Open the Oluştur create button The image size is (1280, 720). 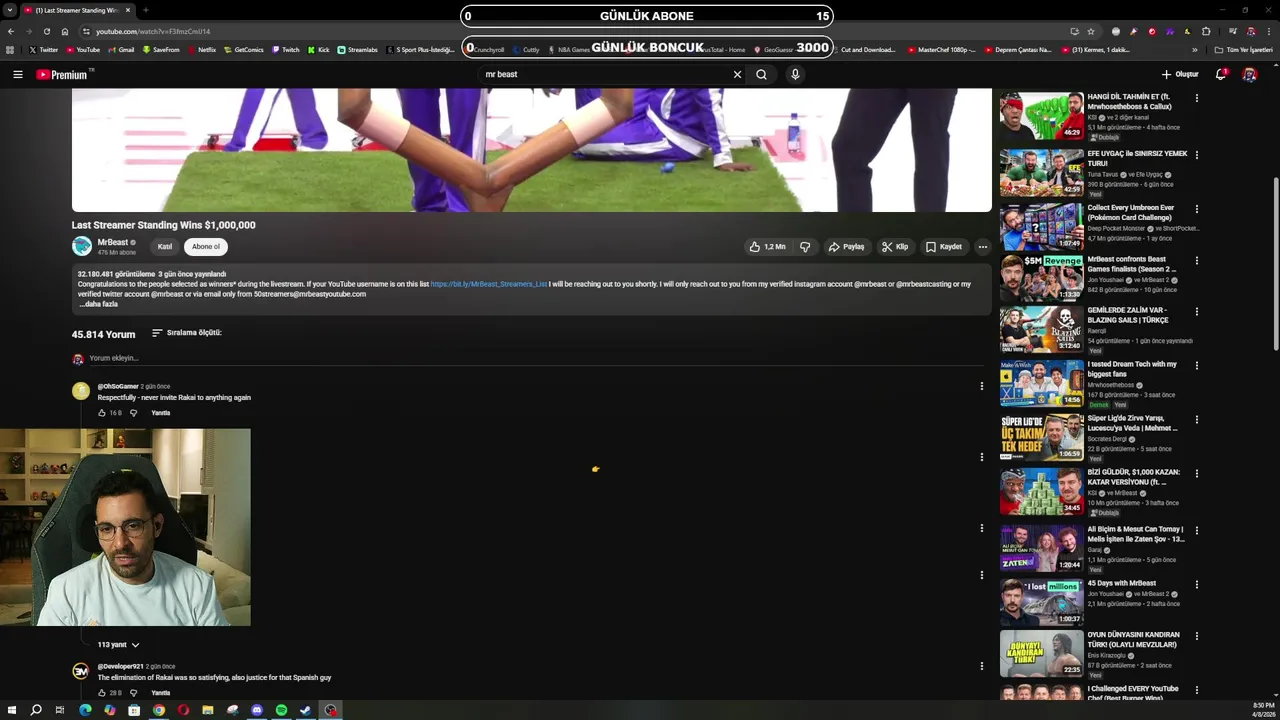coord(1180,74)
